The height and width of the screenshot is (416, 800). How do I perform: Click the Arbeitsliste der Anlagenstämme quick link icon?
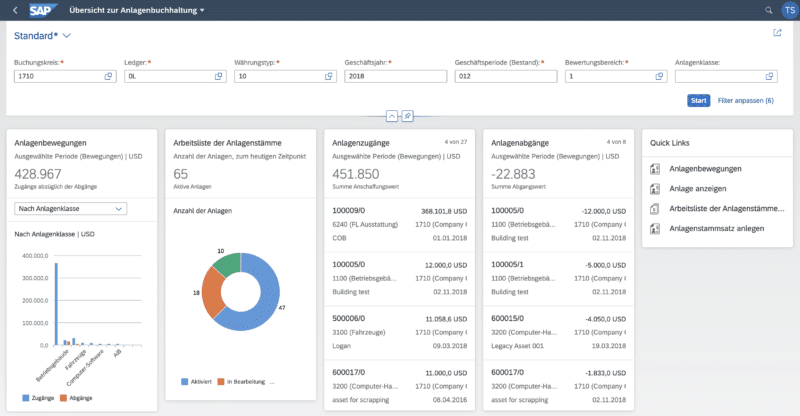(x=655, y=209)
